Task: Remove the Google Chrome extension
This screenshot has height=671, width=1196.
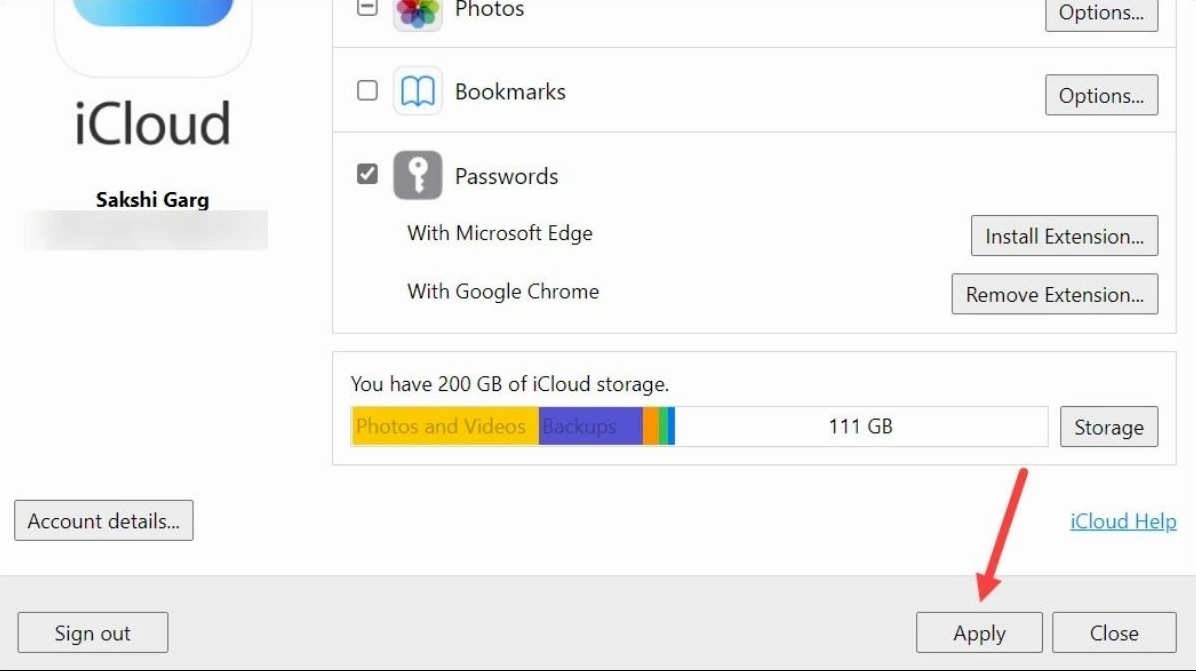Action: (1054, 295)
